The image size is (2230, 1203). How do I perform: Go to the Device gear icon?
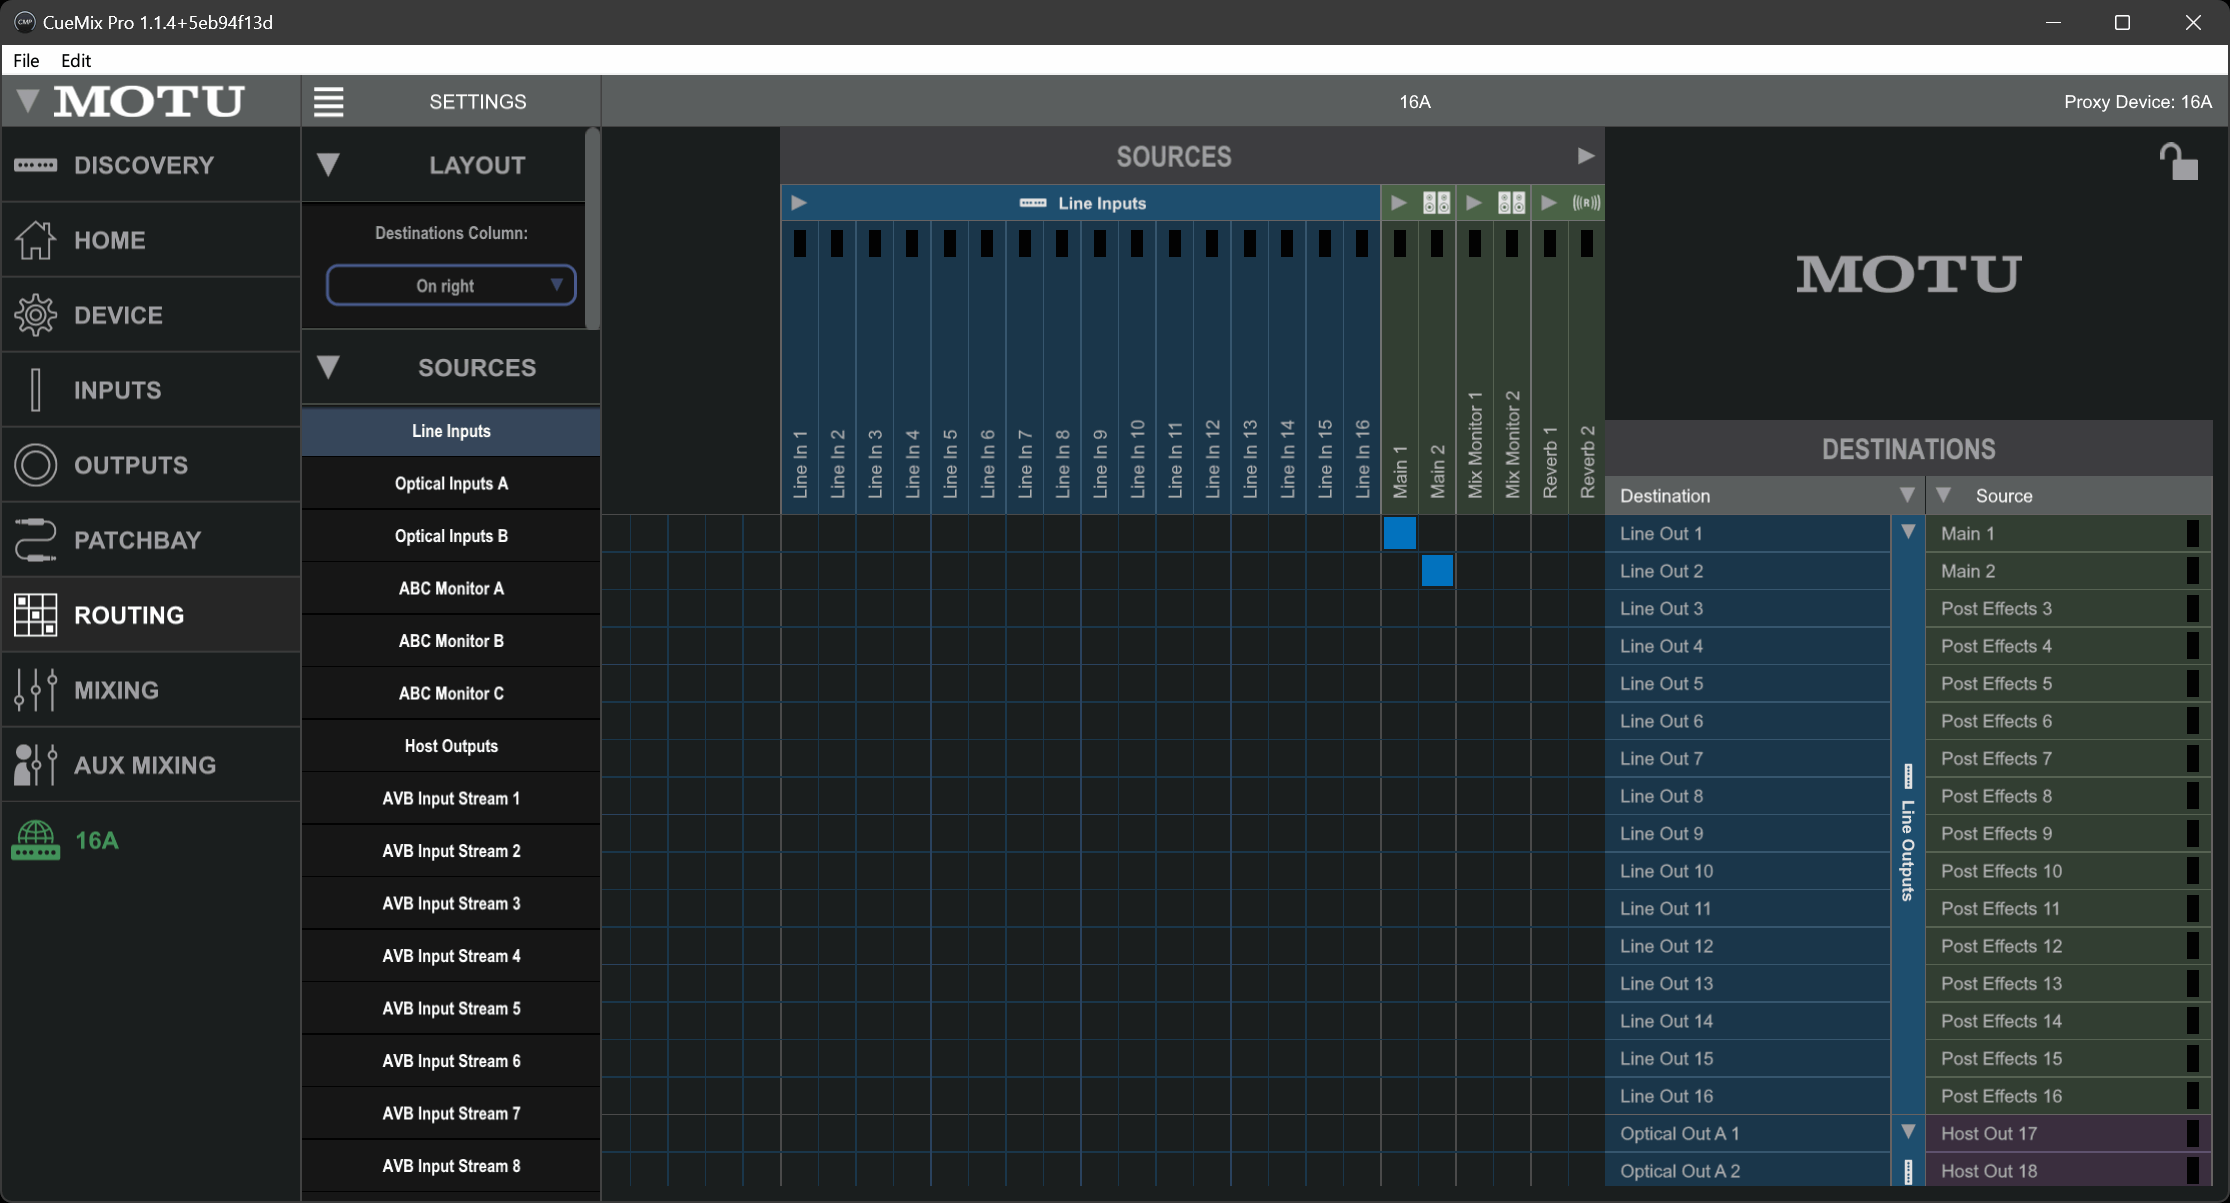click(36, 315)
